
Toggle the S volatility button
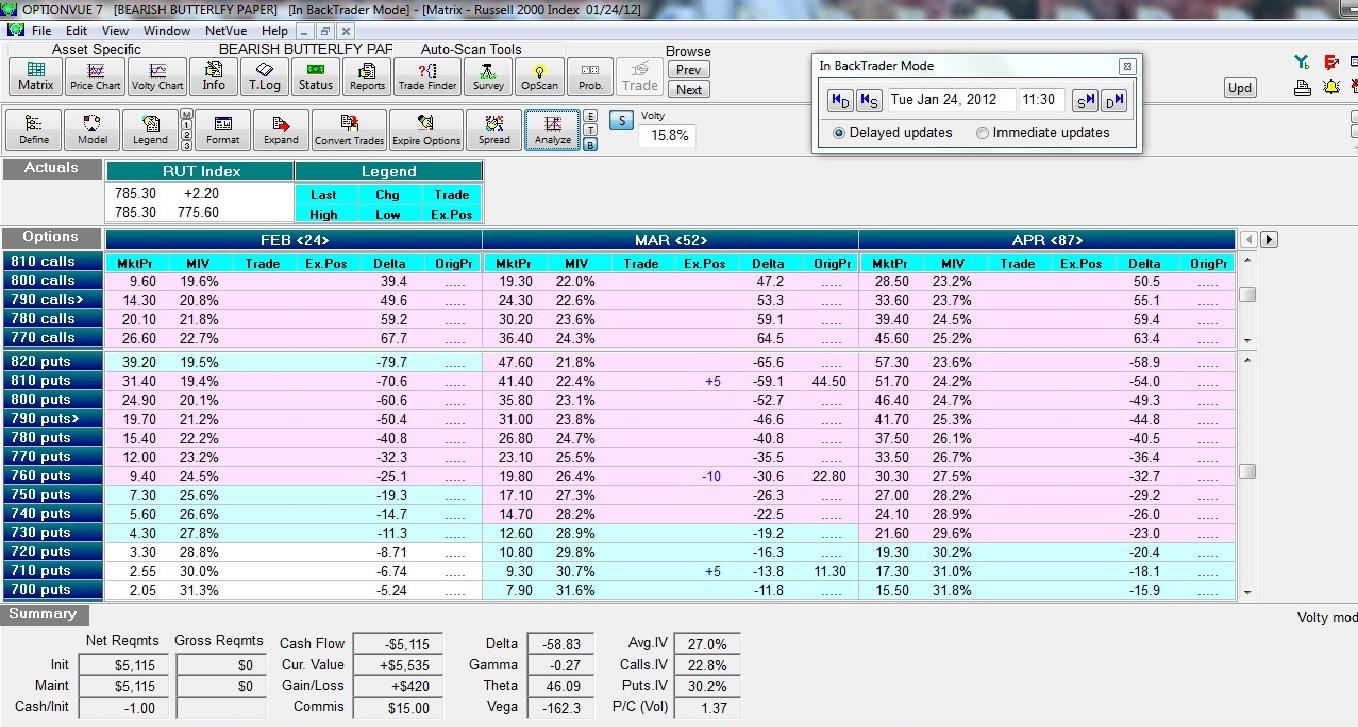[x=621, y=121]
